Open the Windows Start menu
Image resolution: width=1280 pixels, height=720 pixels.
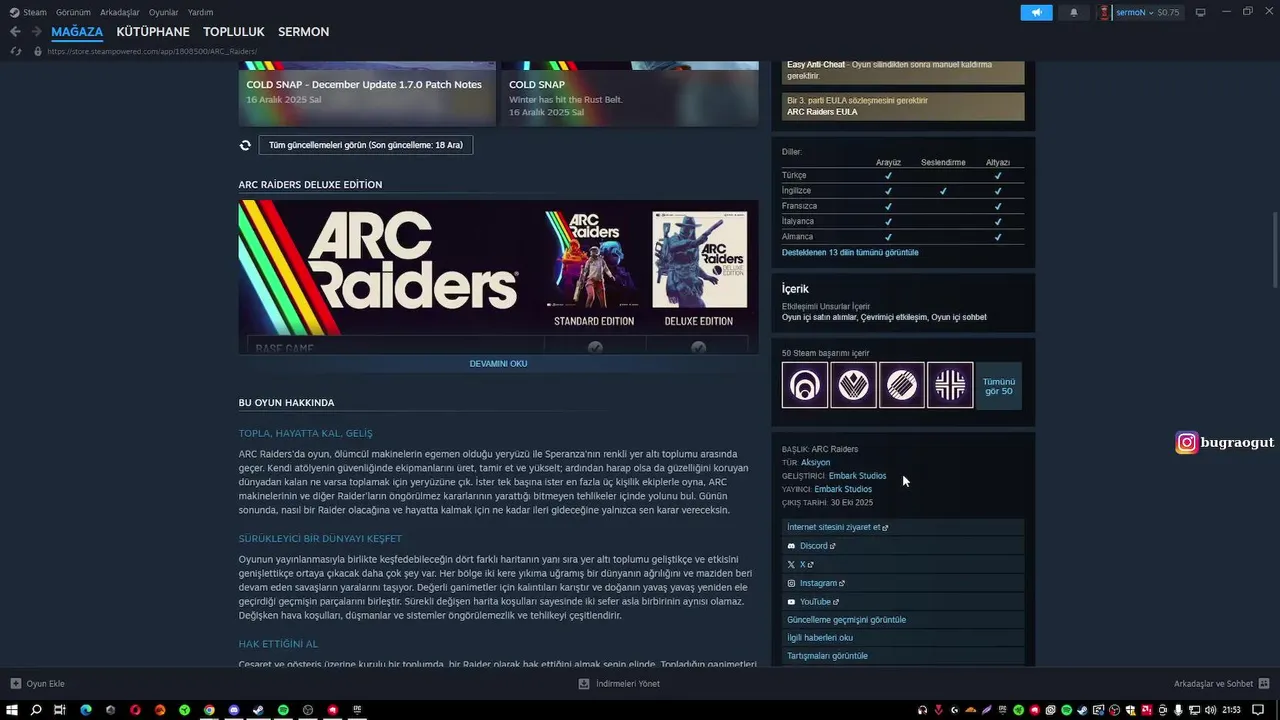coord(13,710)
